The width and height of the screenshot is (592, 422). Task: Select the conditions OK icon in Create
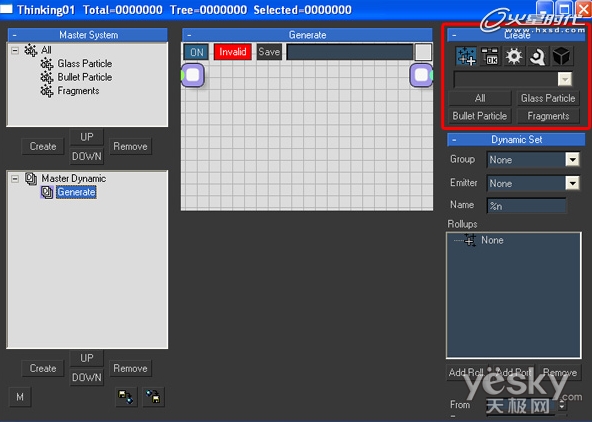pos(490,56)
